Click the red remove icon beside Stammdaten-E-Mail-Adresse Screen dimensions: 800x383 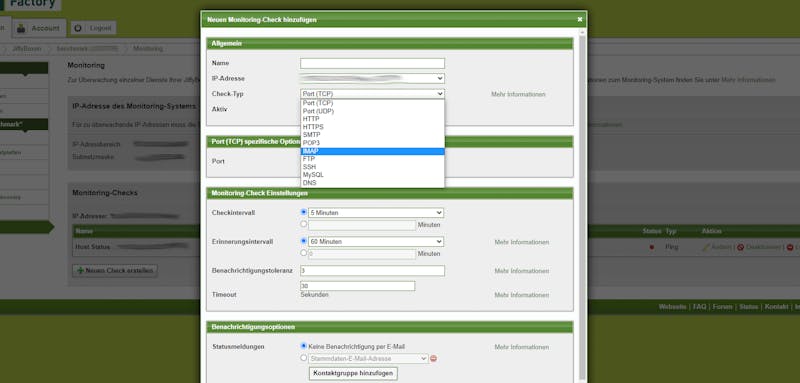(434, 359)
